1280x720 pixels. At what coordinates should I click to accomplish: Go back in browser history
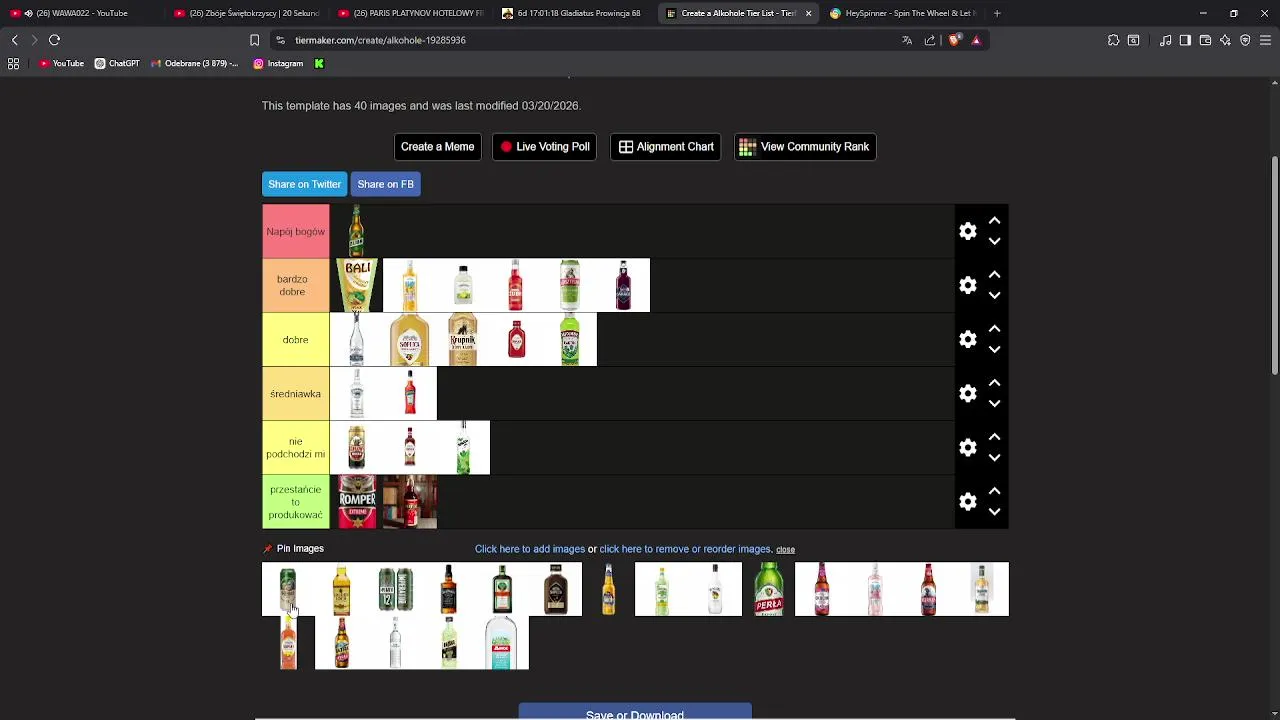[x=14, y=40]
